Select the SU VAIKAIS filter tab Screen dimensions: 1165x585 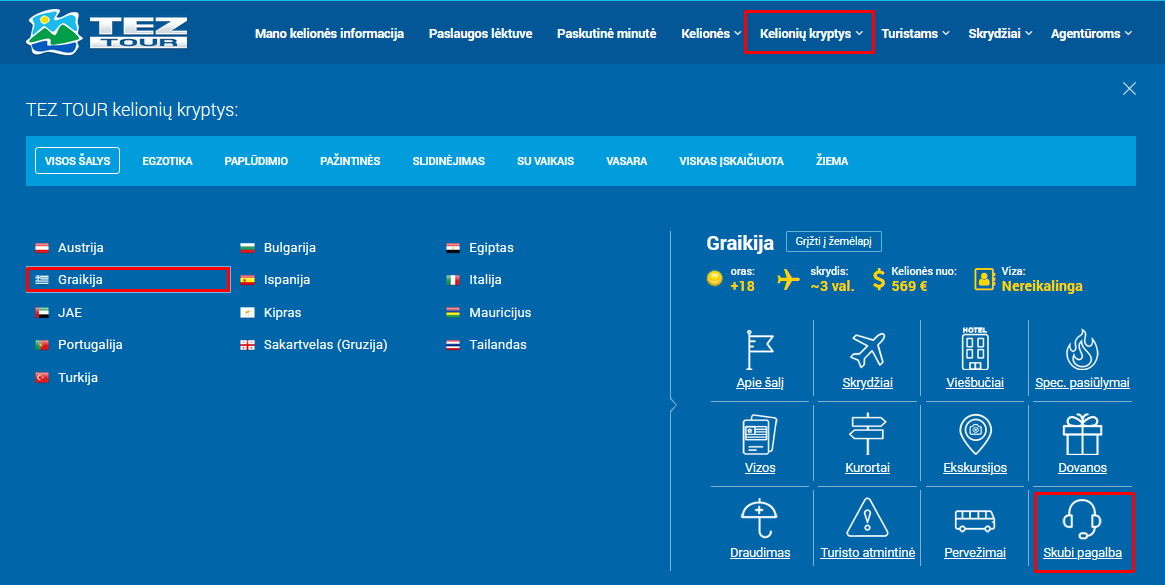pos(545,161)
